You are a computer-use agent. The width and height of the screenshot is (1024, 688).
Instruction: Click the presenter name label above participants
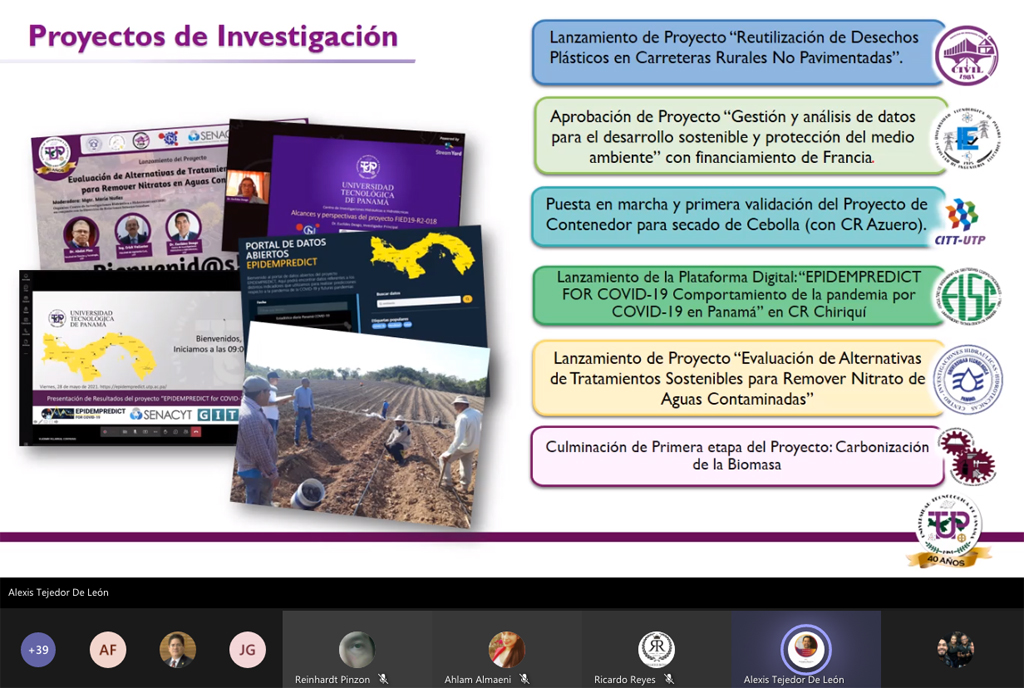point(58,592)
